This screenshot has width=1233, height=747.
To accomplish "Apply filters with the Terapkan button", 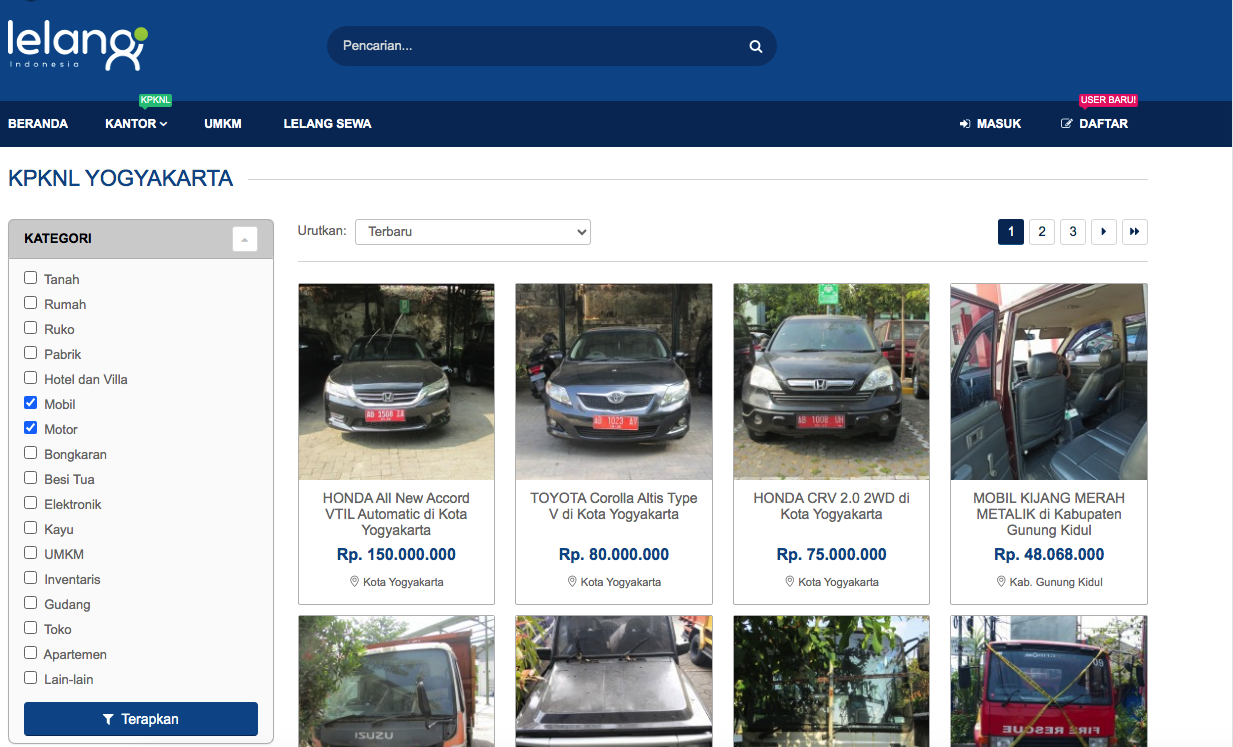I will click(141, 719).
